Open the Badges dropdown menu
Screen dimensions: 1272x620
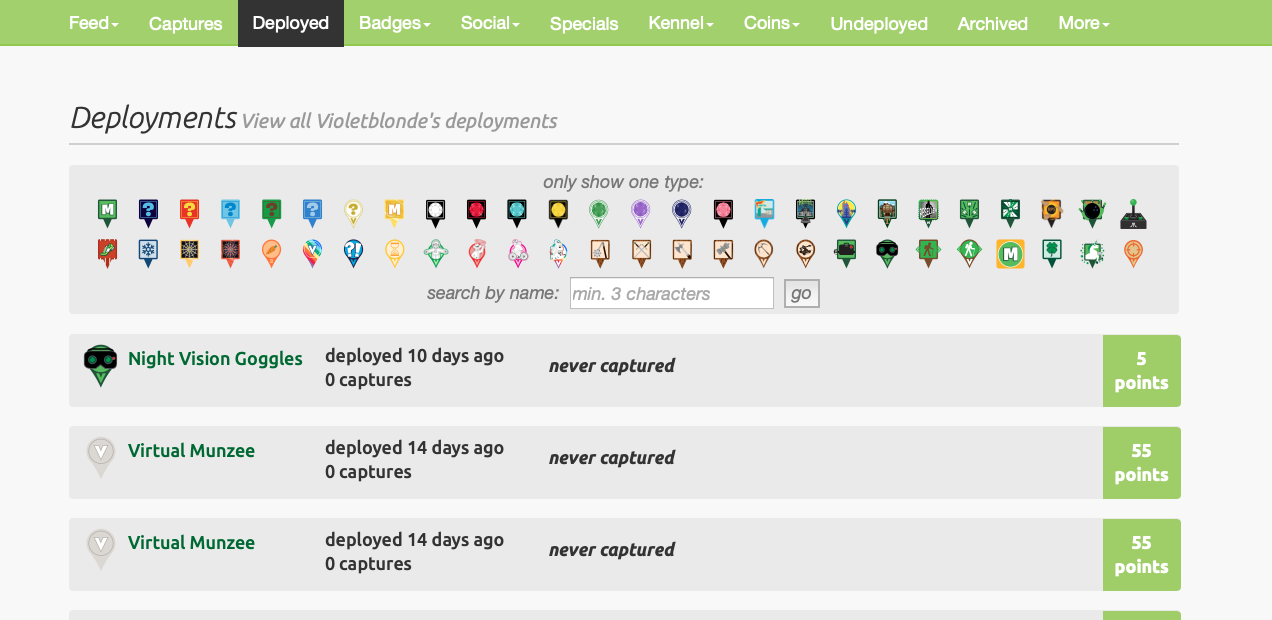coord(394,23)
